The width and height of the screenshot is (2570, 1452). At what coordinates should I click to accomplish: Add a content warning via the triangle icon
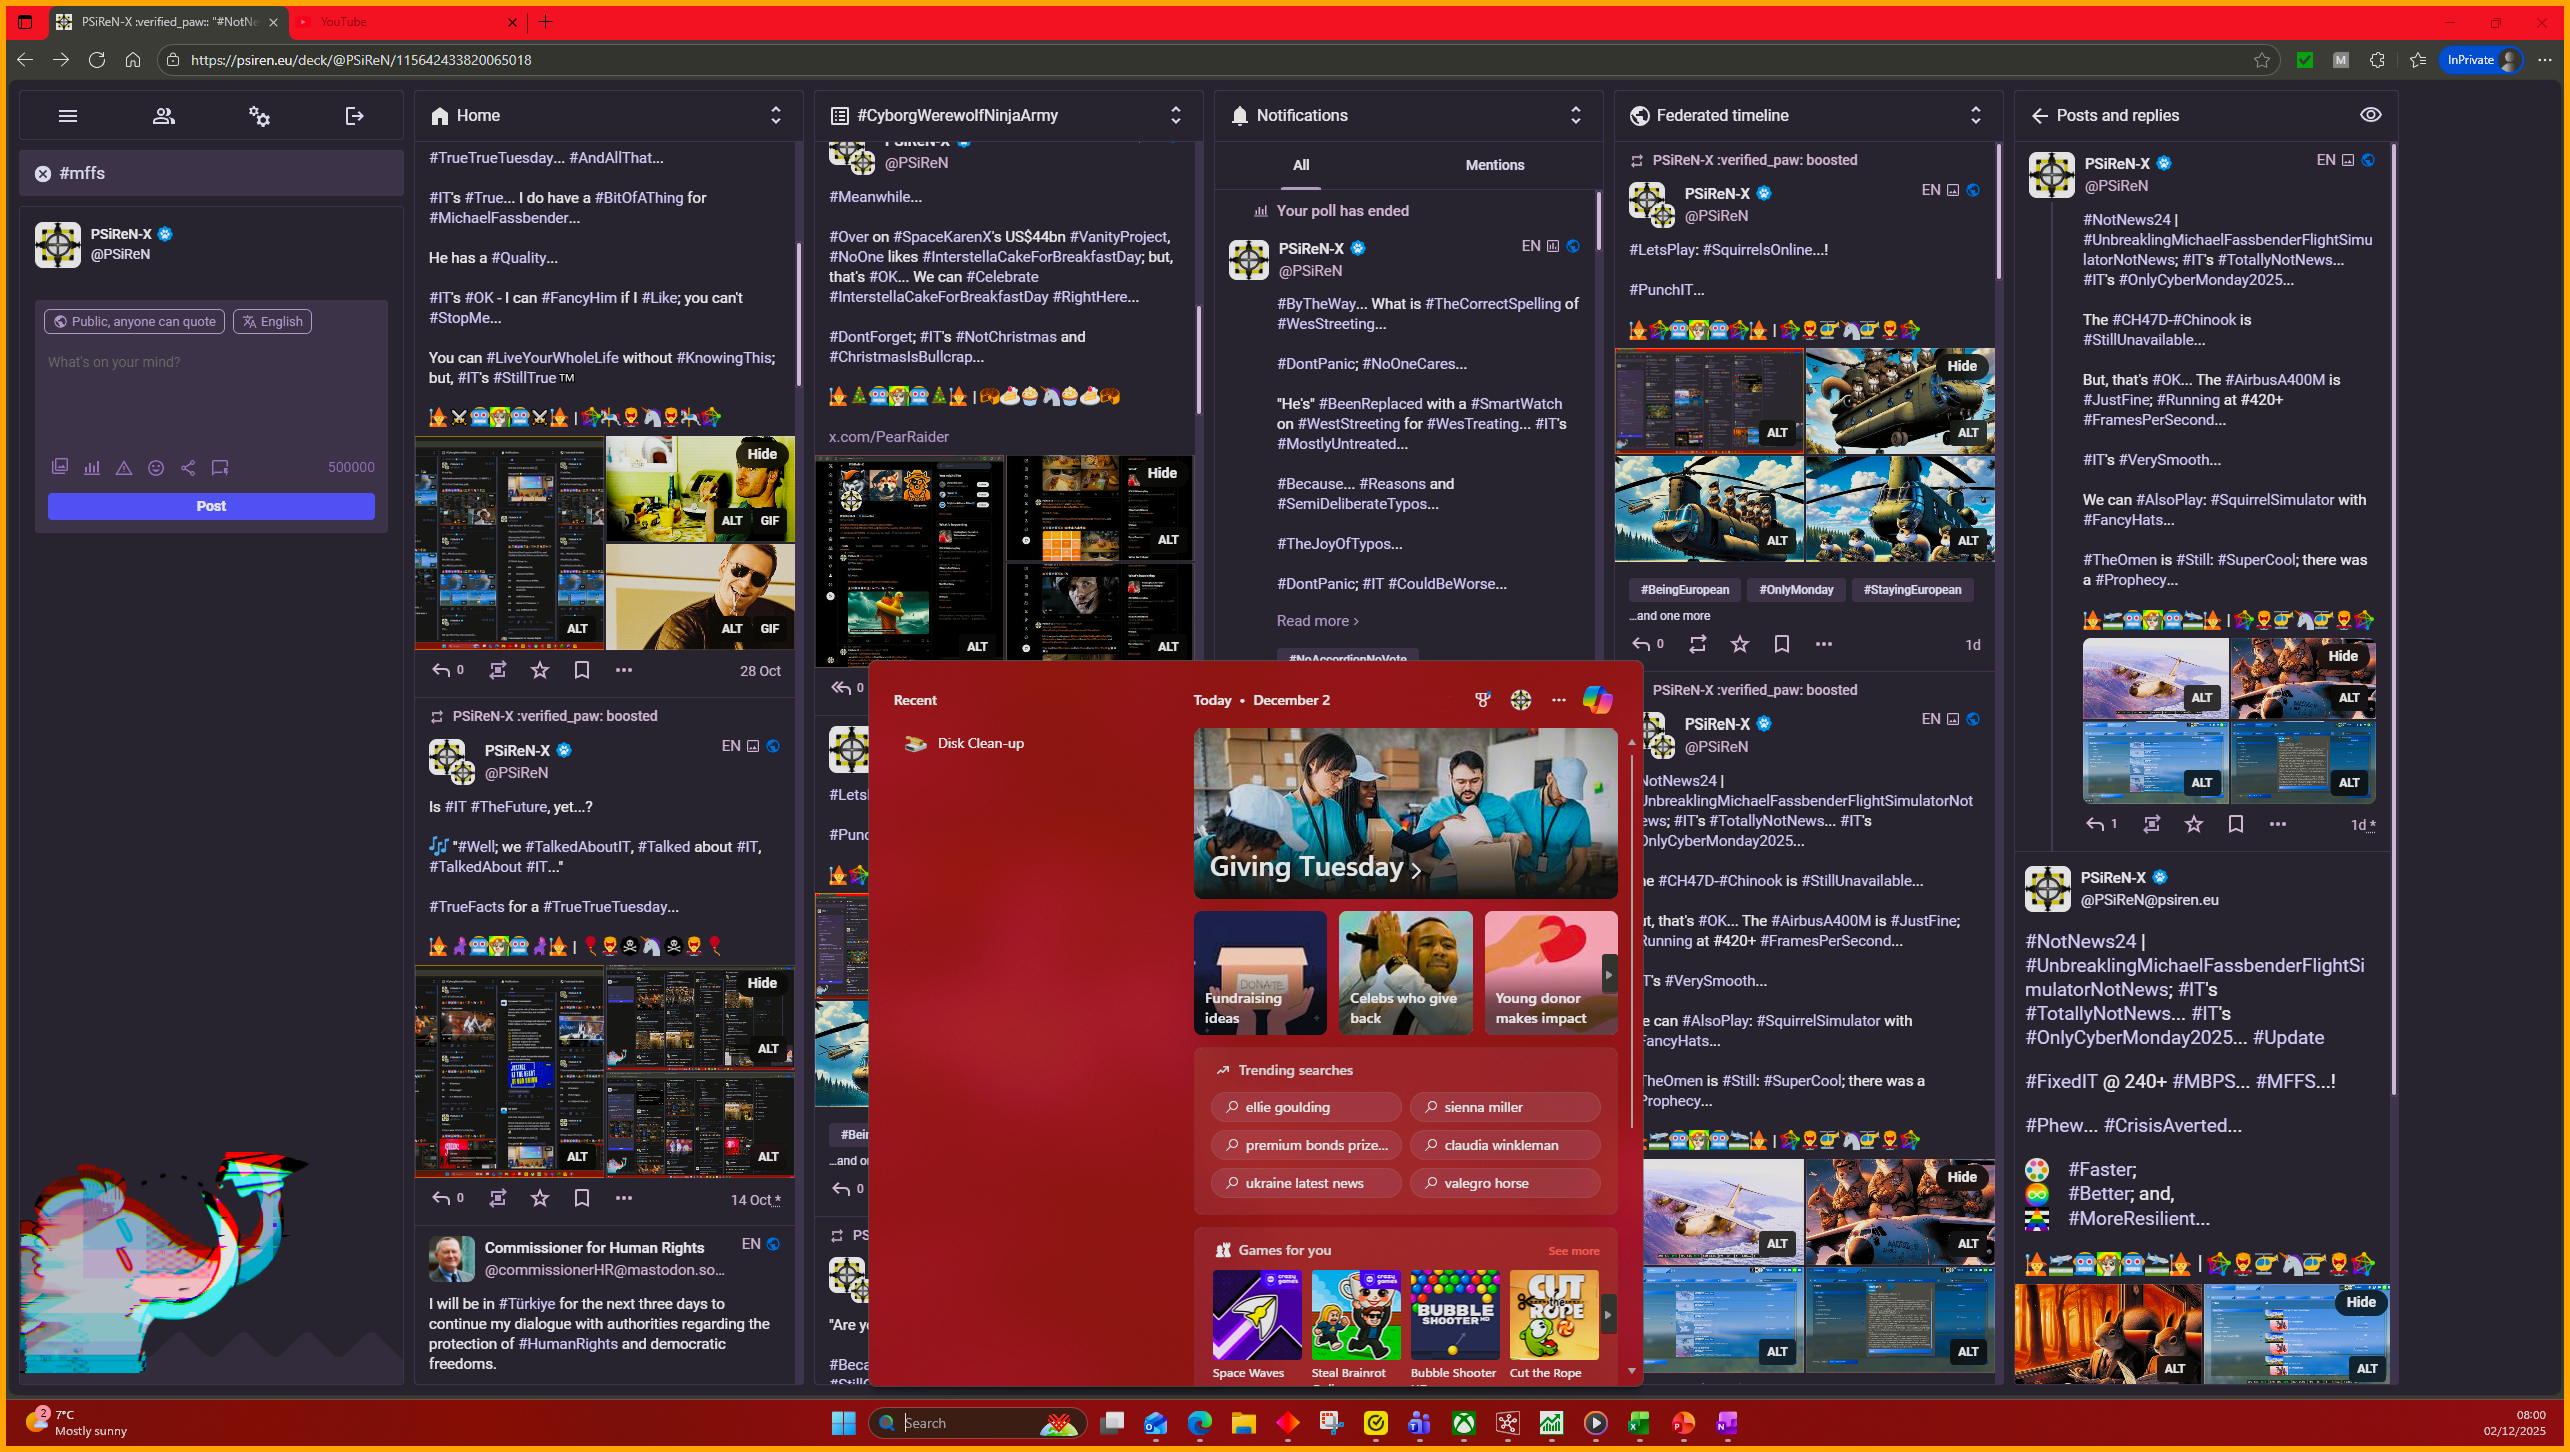pos(124,467)
